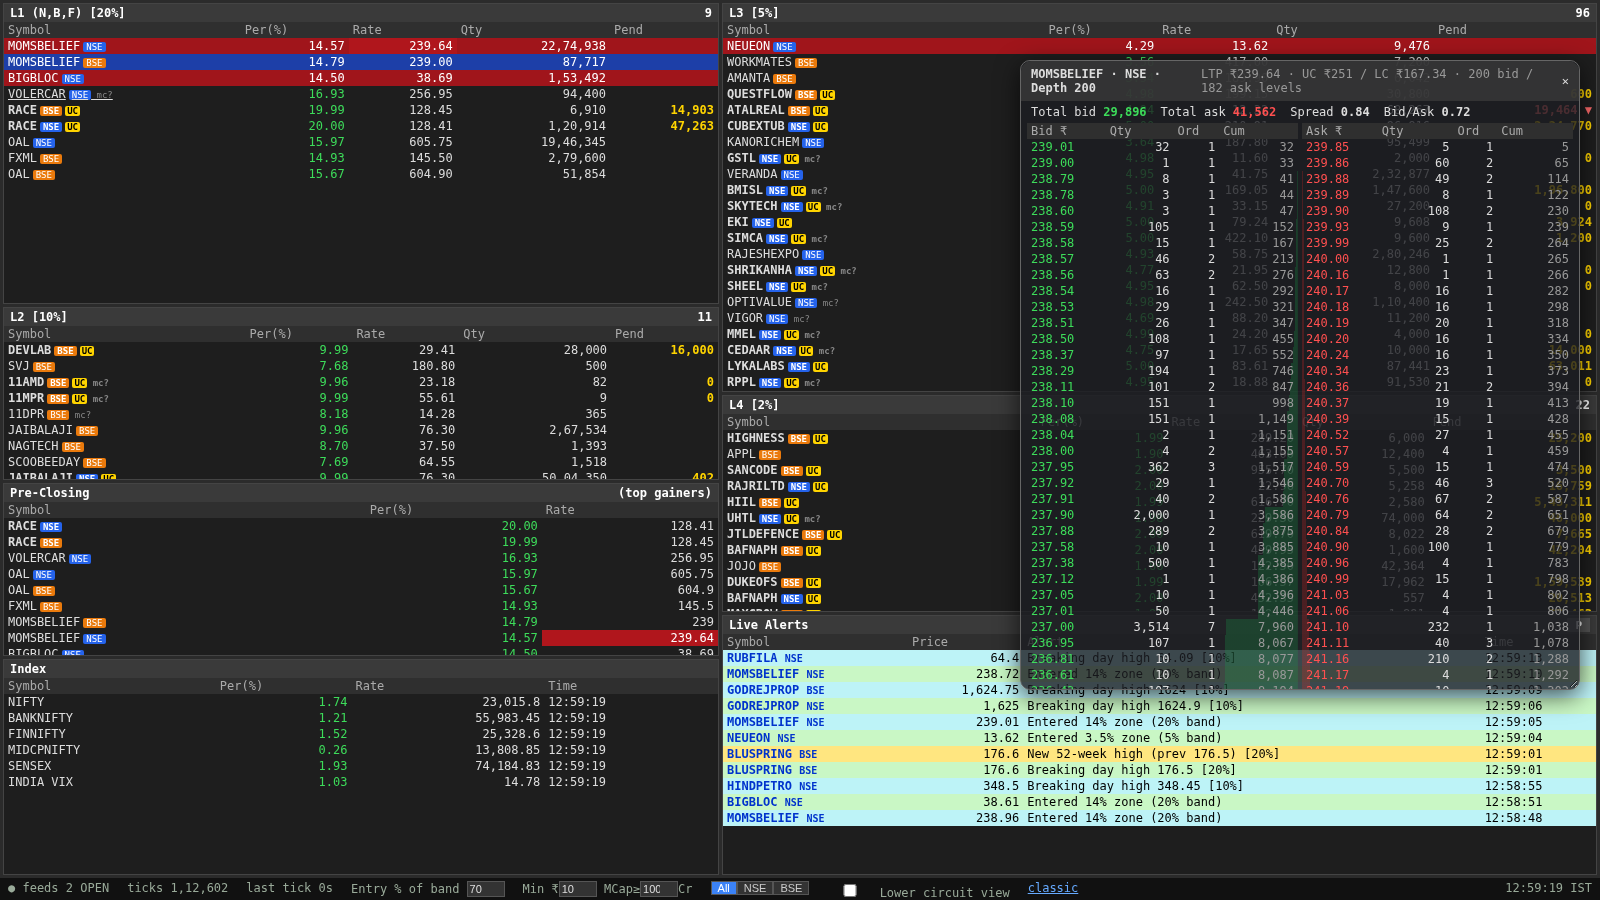Click the UC badge beside HIGHNESS in L4
1600x900 pixels.
pyautogui.click(x=820, y=439)
